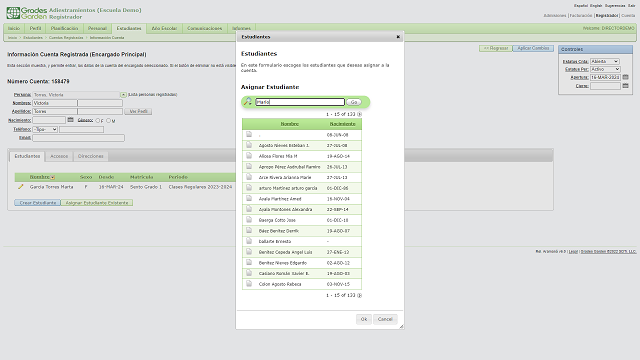Select document icon for Casiano Román Xavier row
640x360 pixels.
coord(249,273)
